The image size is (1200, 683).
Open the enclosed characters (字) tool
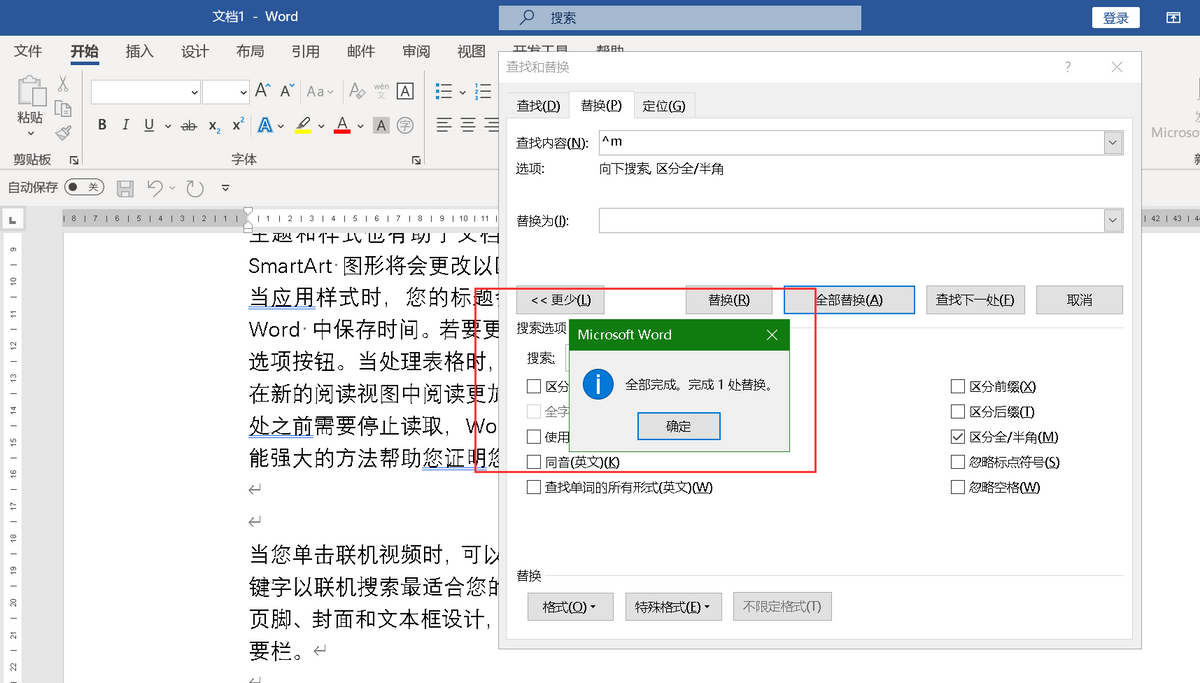click(x=405, y=126)
